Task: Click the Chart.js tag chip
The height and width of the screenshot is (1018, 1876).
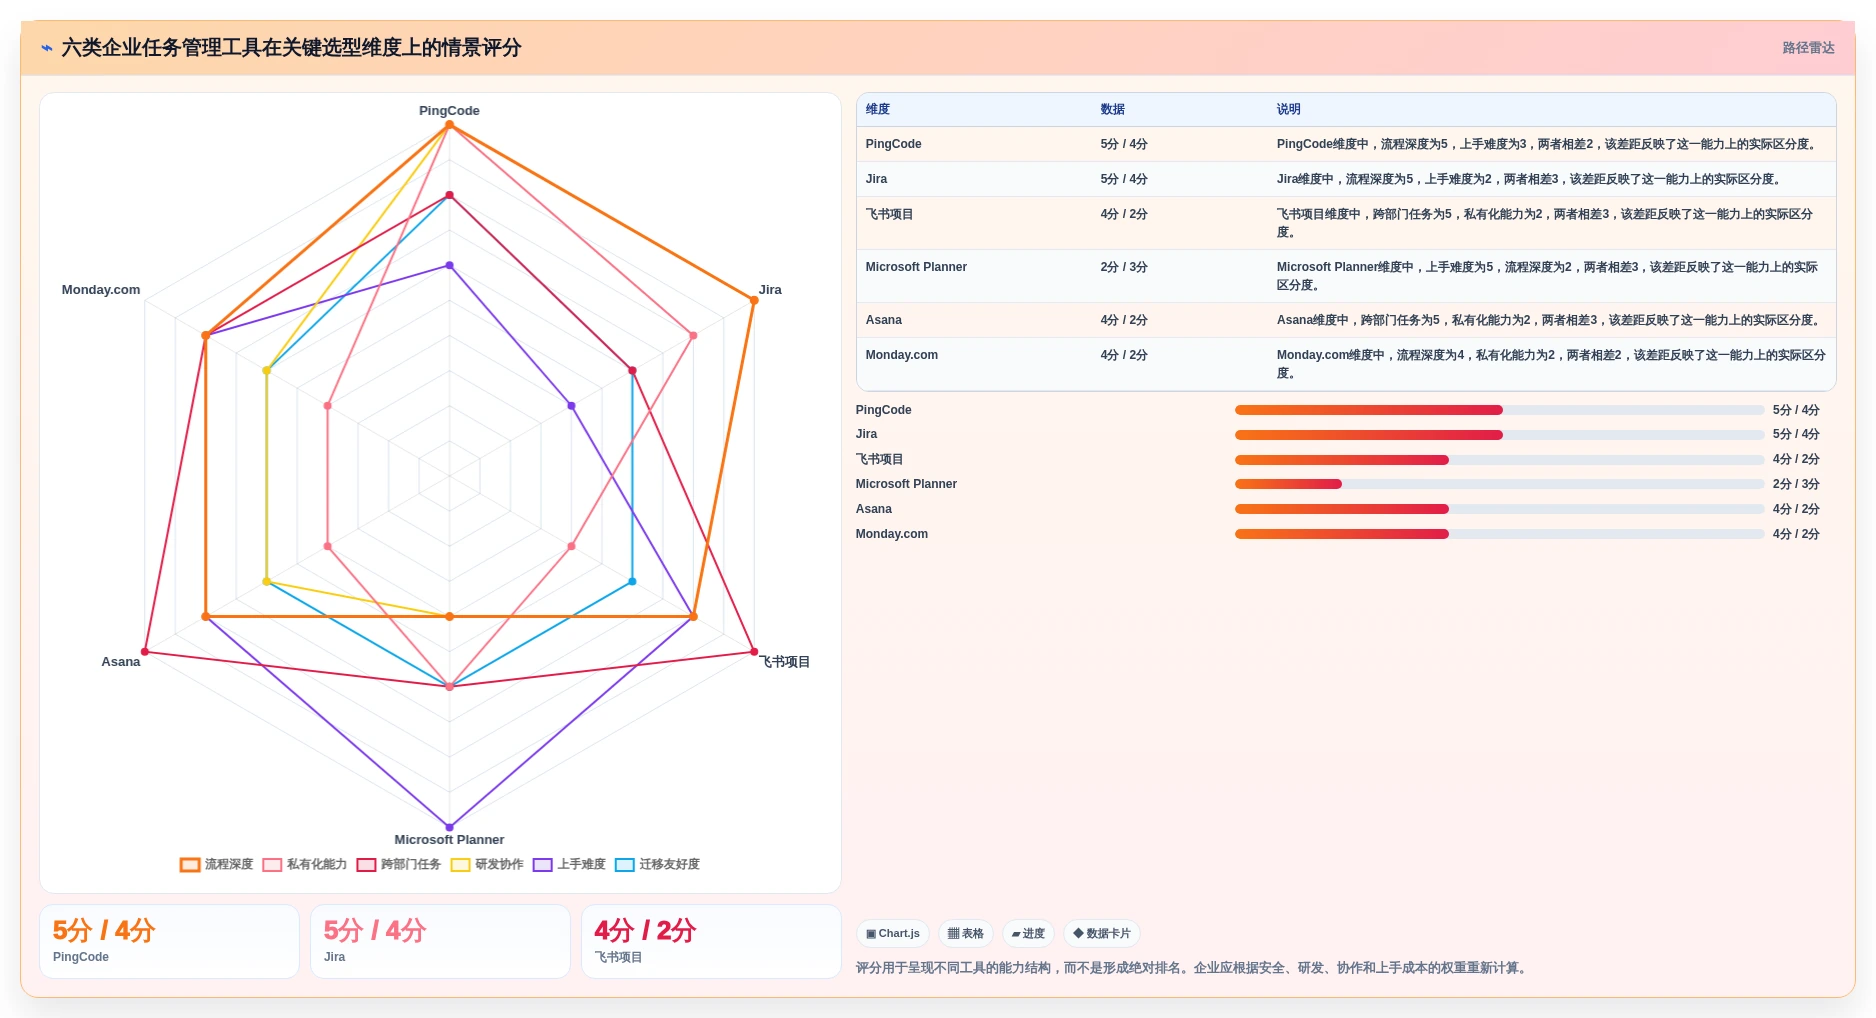Action: pyautogui.click(x=893, y=934)
